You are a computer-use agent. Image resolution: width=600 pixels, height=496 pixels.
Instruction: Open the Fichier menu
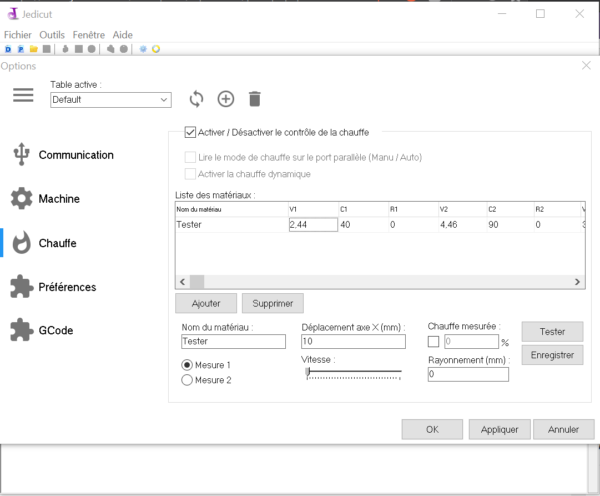18,35
